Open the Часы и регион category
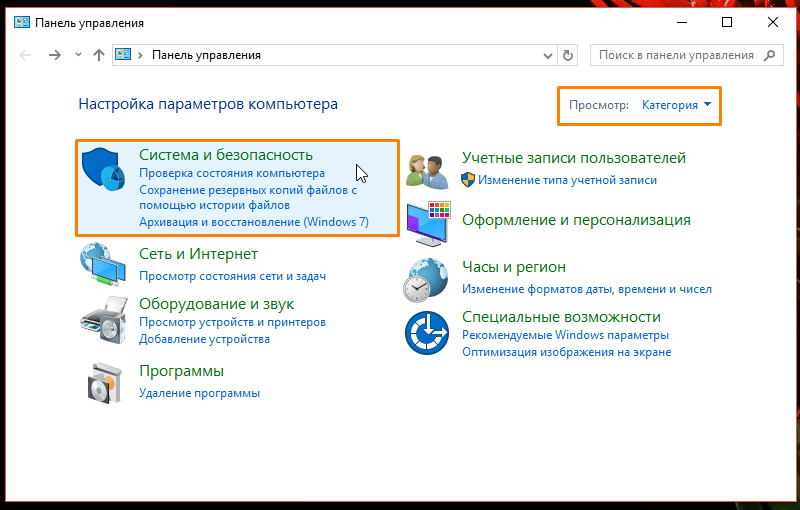800x510 pixels. coord(513,267)
